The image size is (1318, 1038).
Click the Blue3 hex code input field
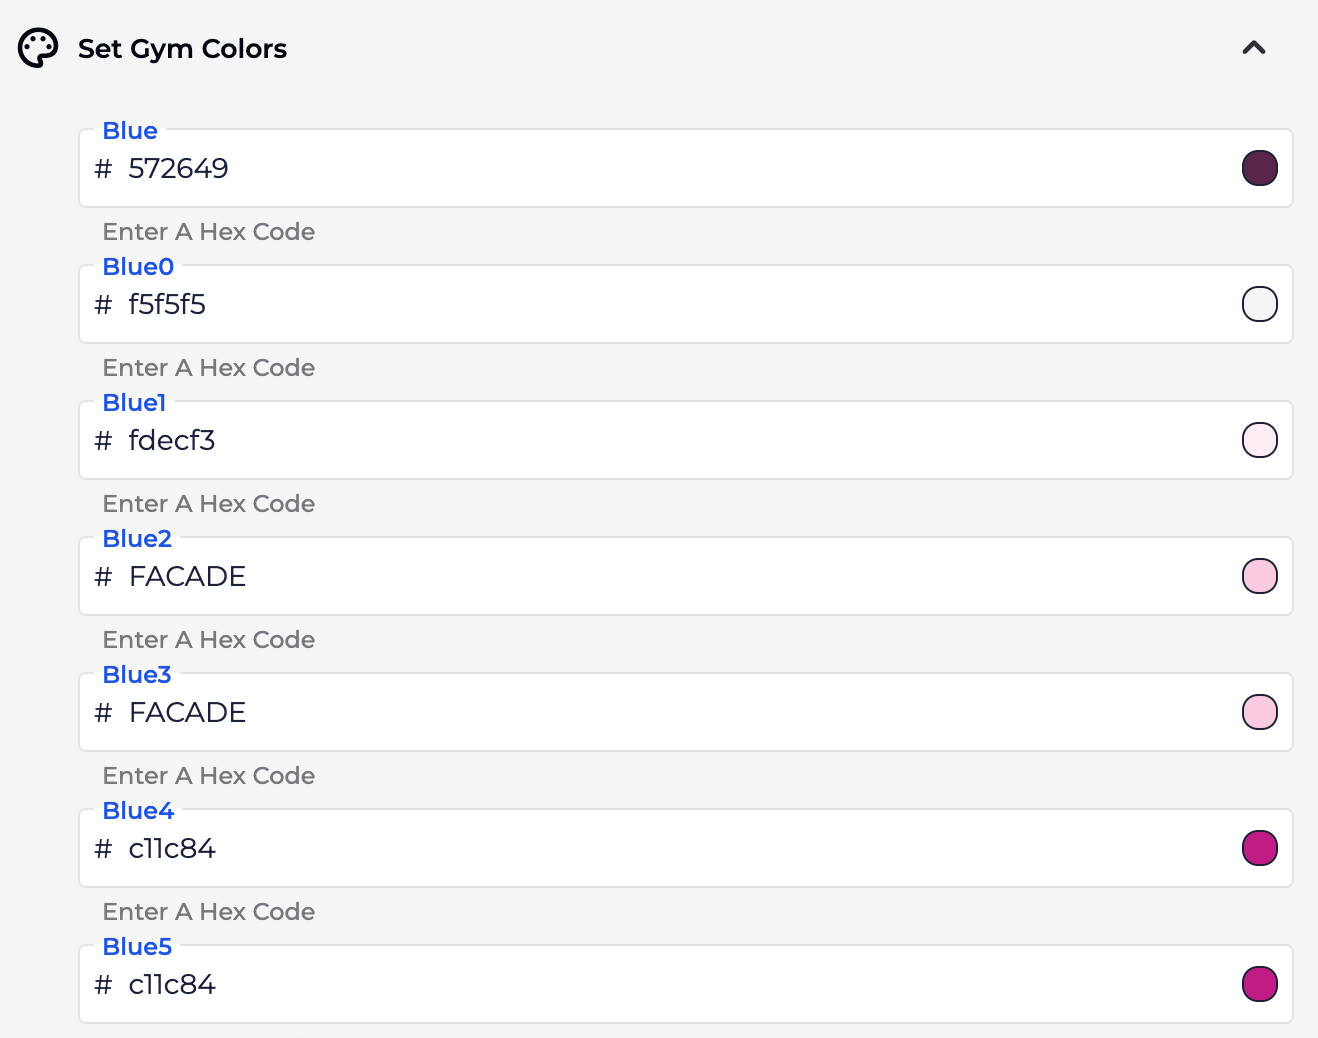(600, 712)
